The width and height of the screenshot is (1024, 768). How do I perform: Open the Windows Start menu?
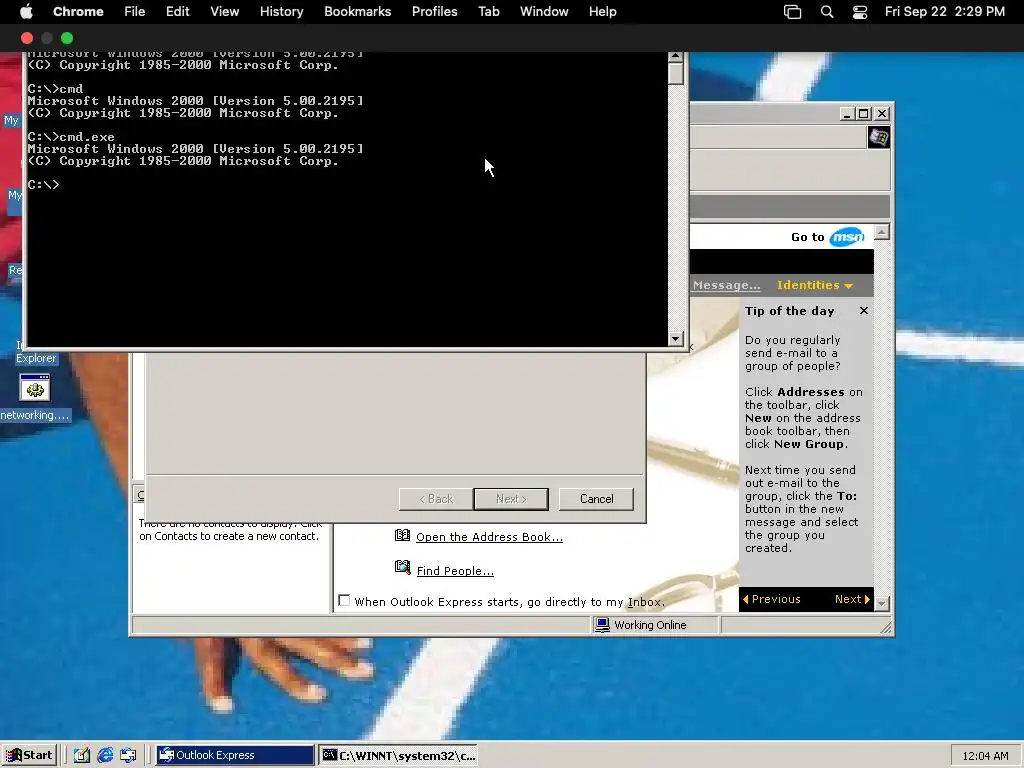[x=29, y=755]
